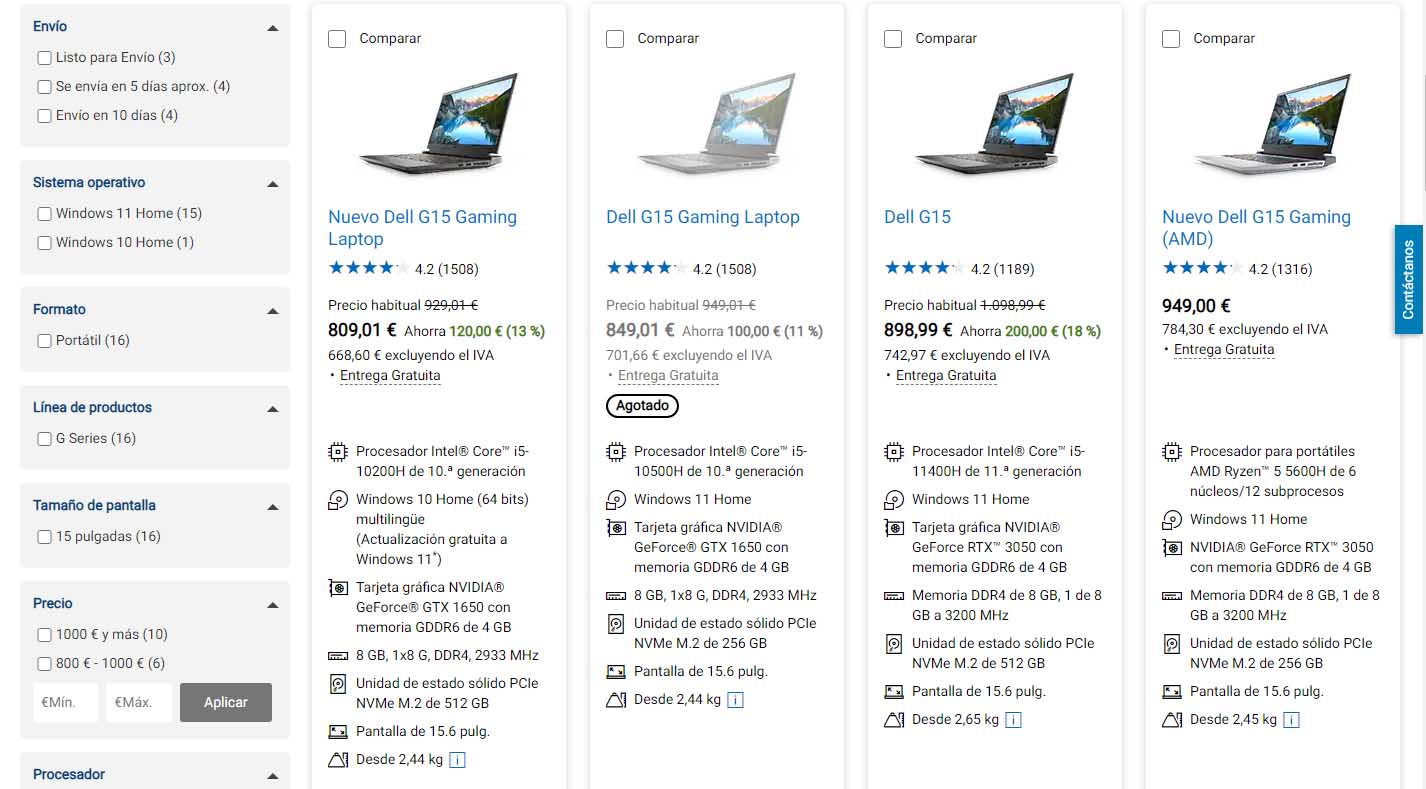1426x789 pixels.
Task: Click the processor icon beside Intel Core i5-10200H
Action: pos(337,453)
